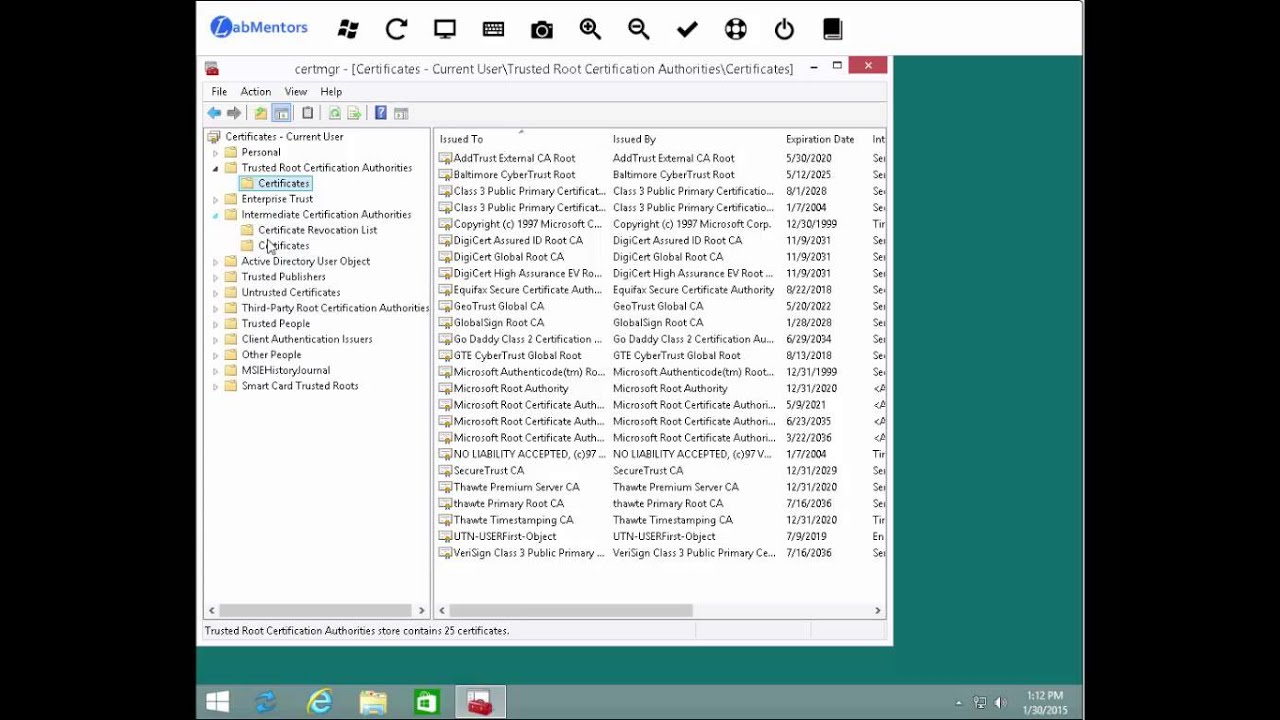Viewport: 1280px width, 720px height.
Task: Expand the Personal tree node
Action: point(215,153)
